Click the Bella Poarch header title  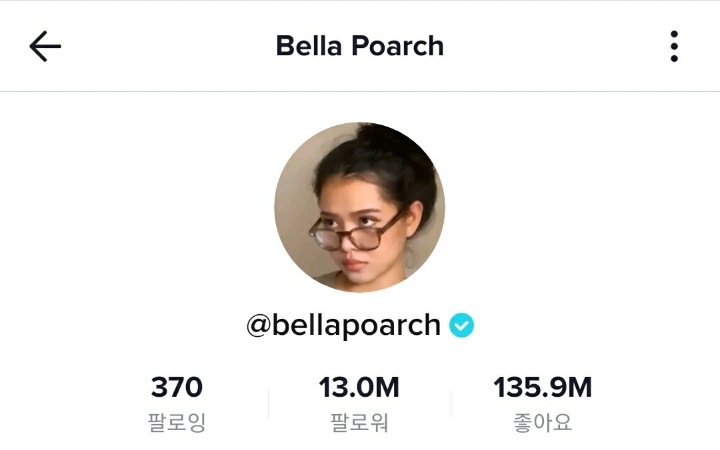(360, 46)
